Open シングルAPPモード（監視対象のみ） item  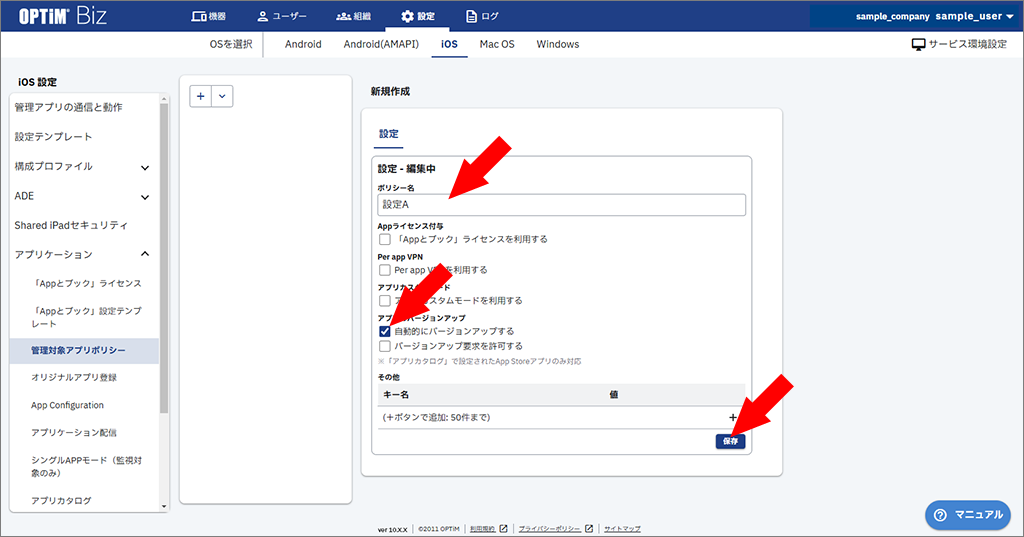coord(86,466)
